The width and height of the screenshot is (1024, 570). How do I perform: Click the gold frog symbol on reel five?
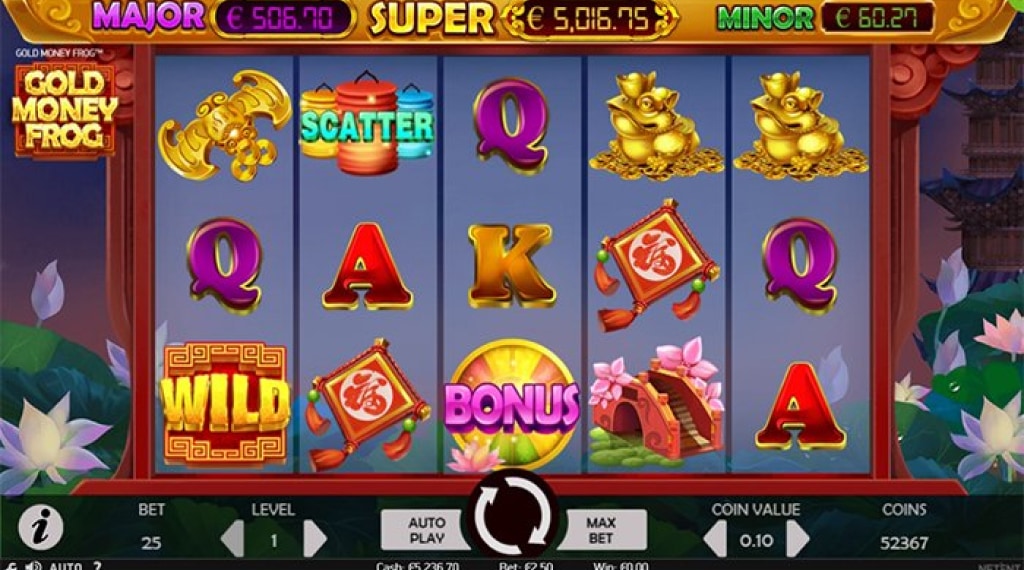[799, 125]
